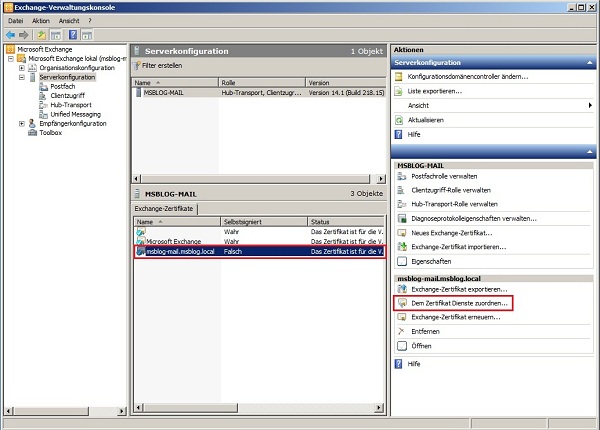This screenshot has height=430, width=600.
Task: Select Unified Messaging in the tree
Action: point(75,114)
